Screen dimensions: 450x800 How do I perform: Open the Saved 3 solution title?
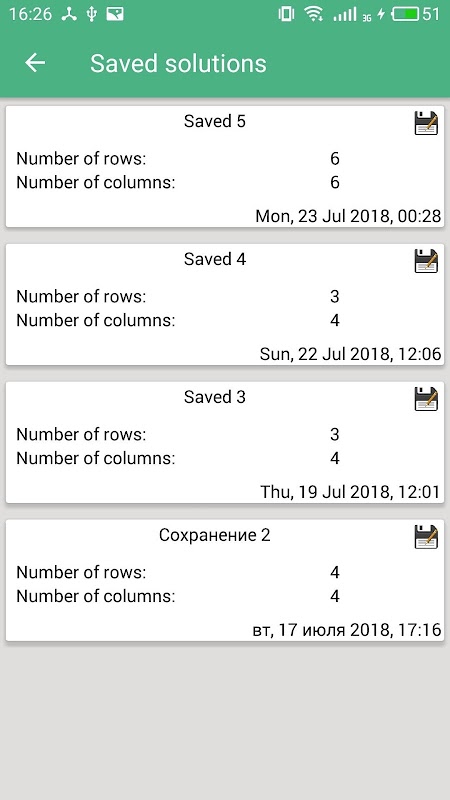coord(215,397)
